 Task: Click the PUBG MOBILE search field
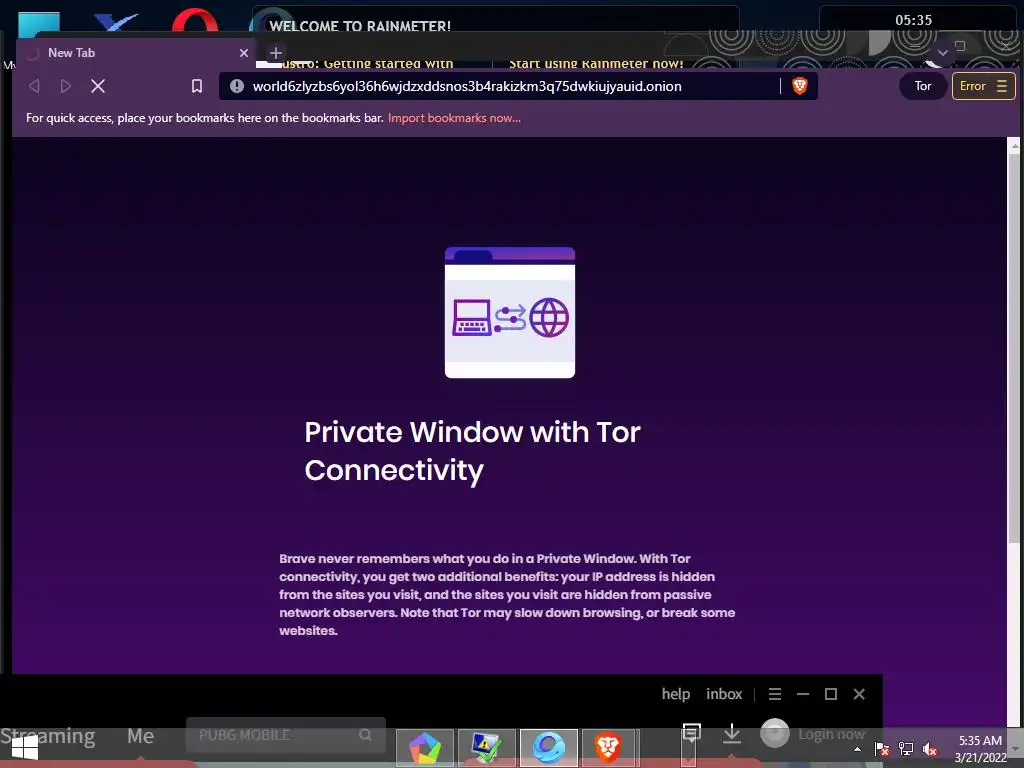tap(285, 735)
